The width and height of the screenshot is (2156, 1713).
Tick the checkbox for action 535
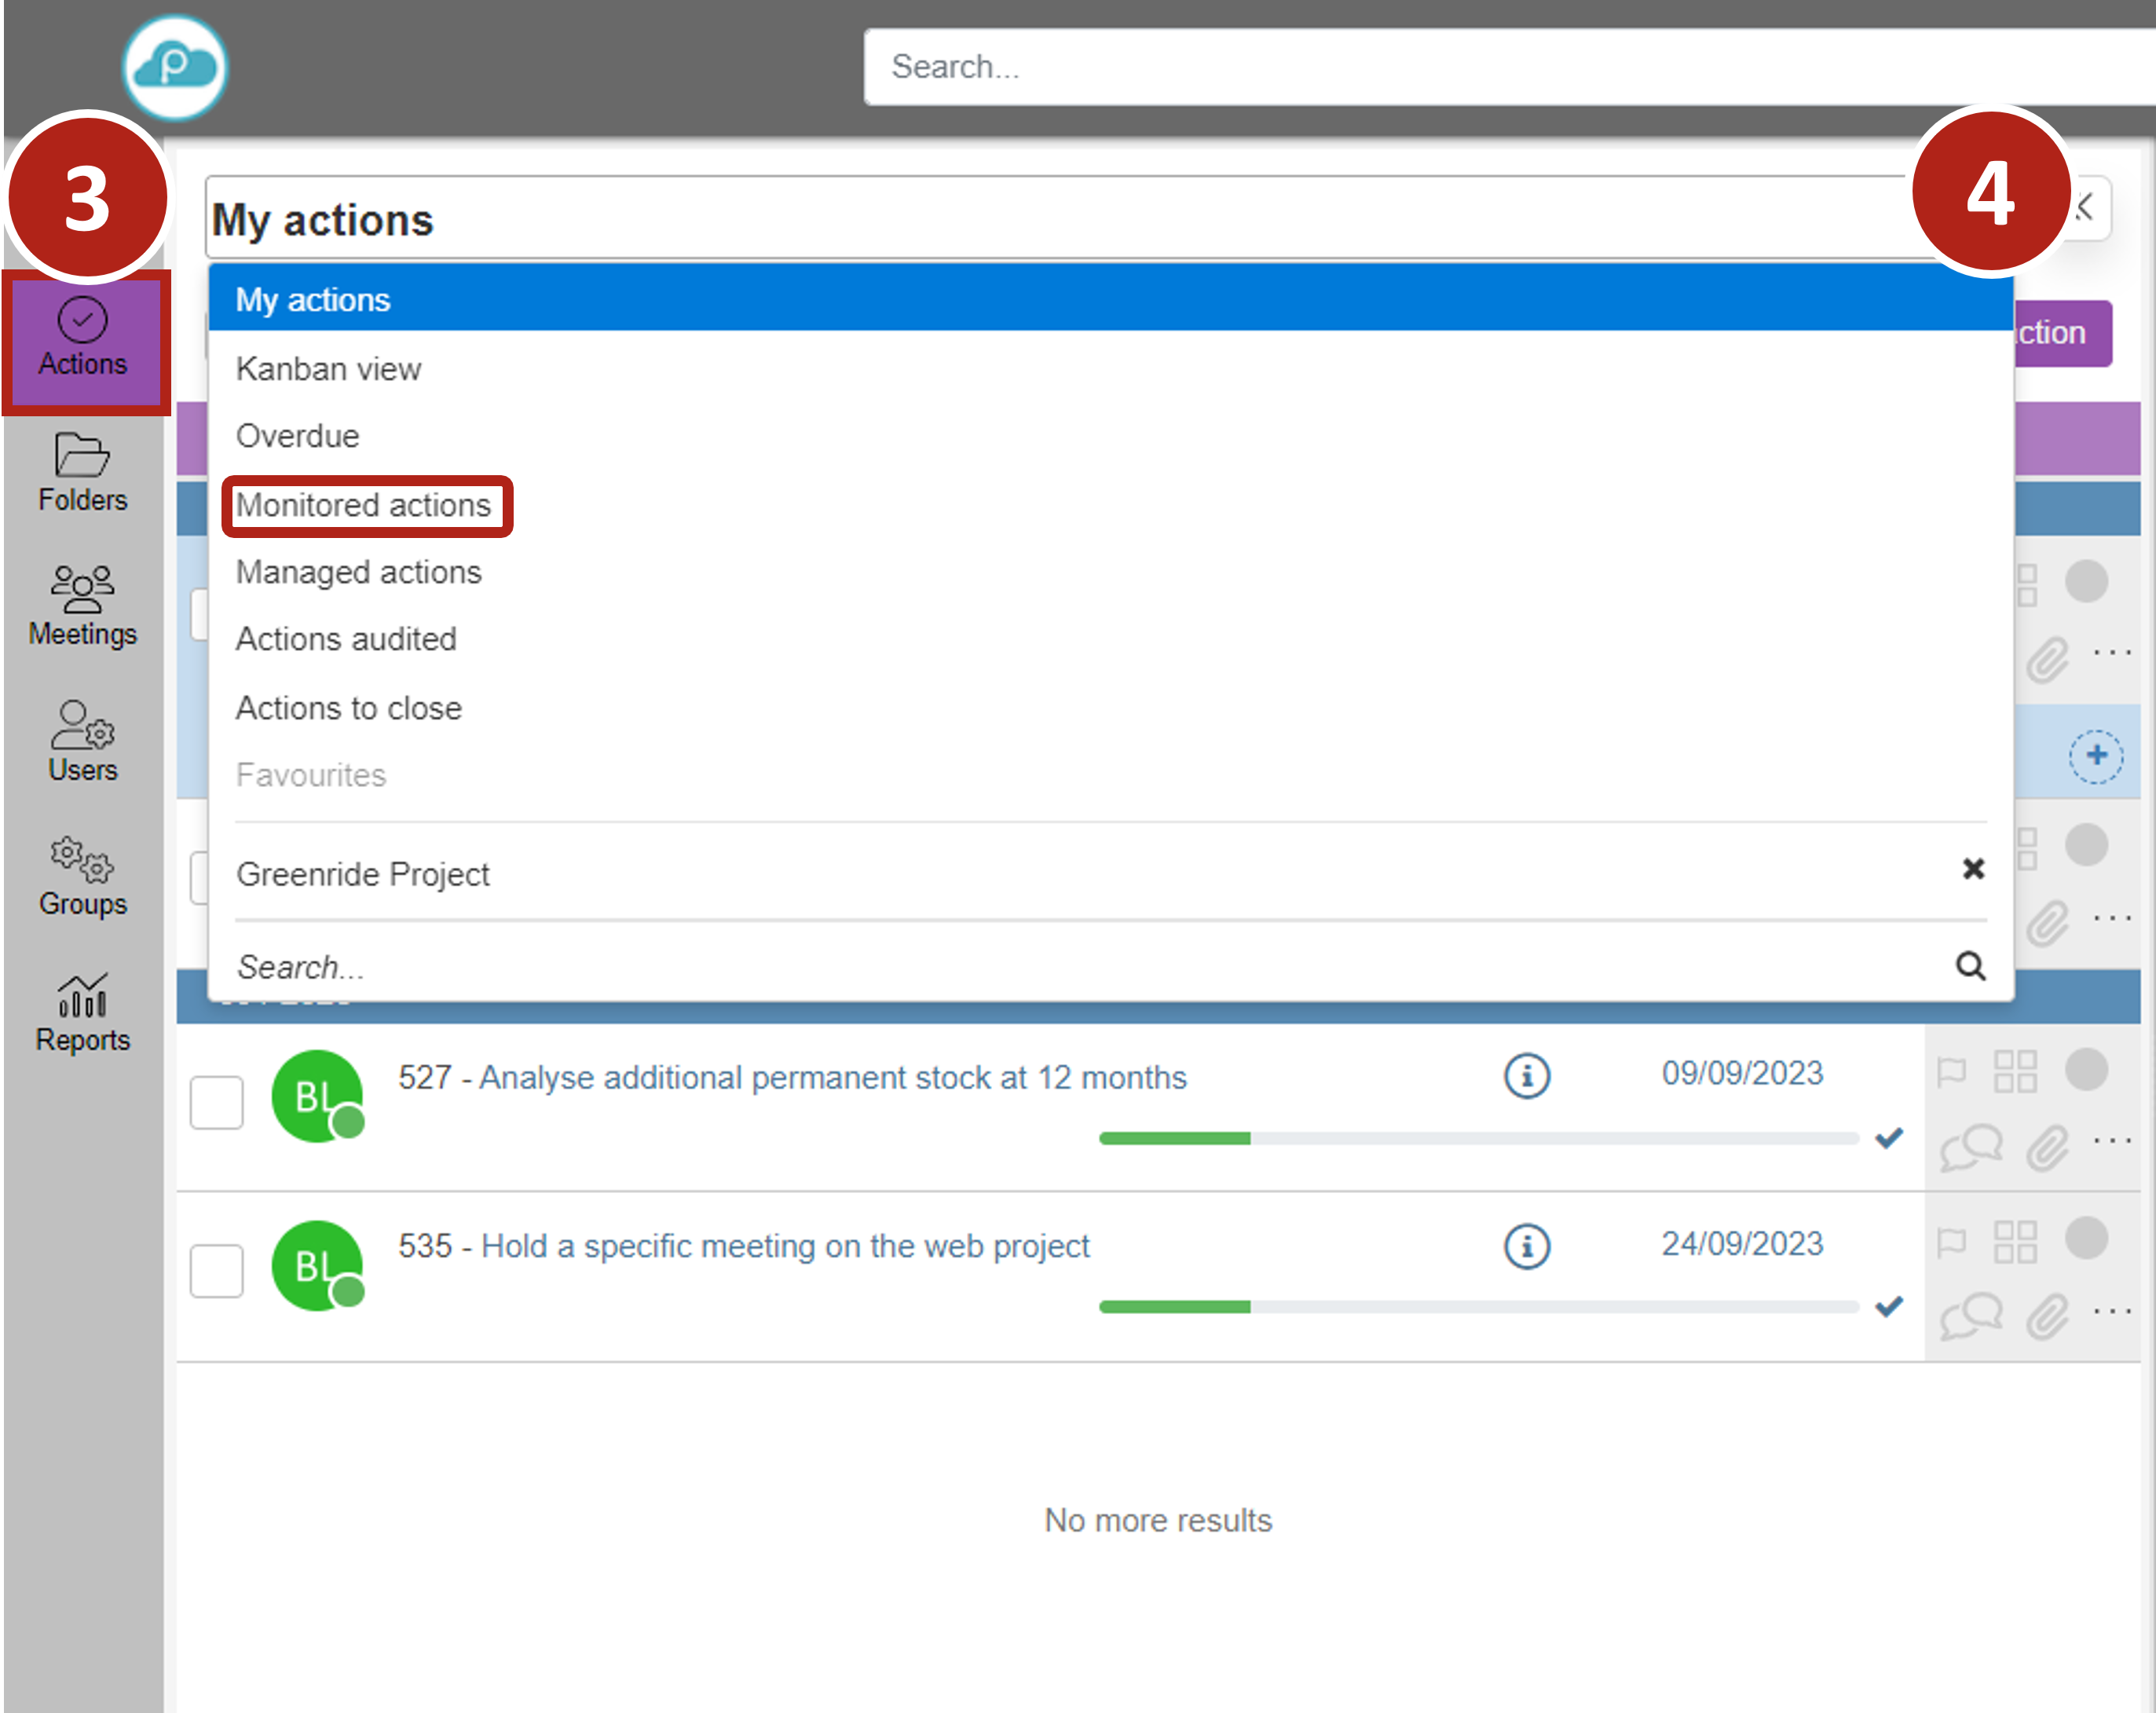[x=217, y=1270]
